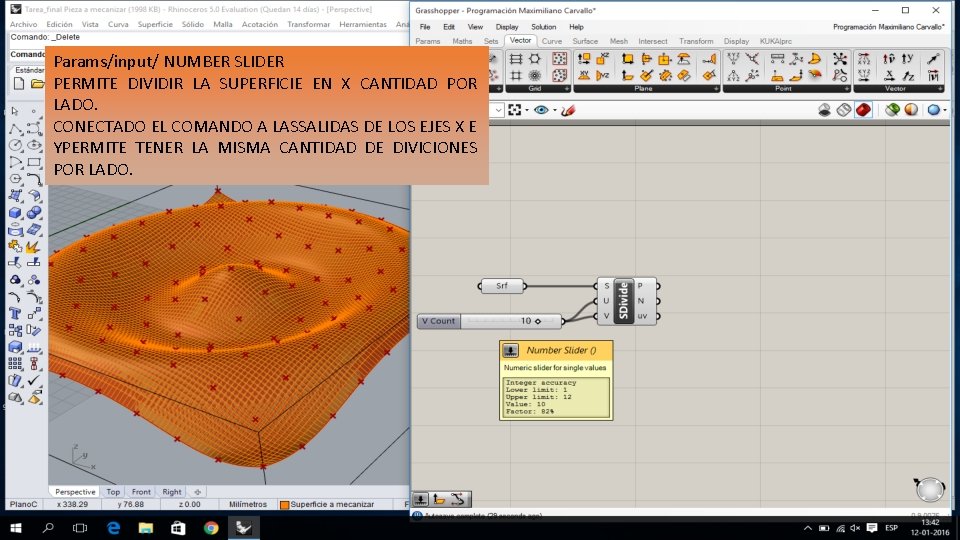Select the Populate 2D component icon
The height and width of the screenshot is (540, 960).
point(559,59)
